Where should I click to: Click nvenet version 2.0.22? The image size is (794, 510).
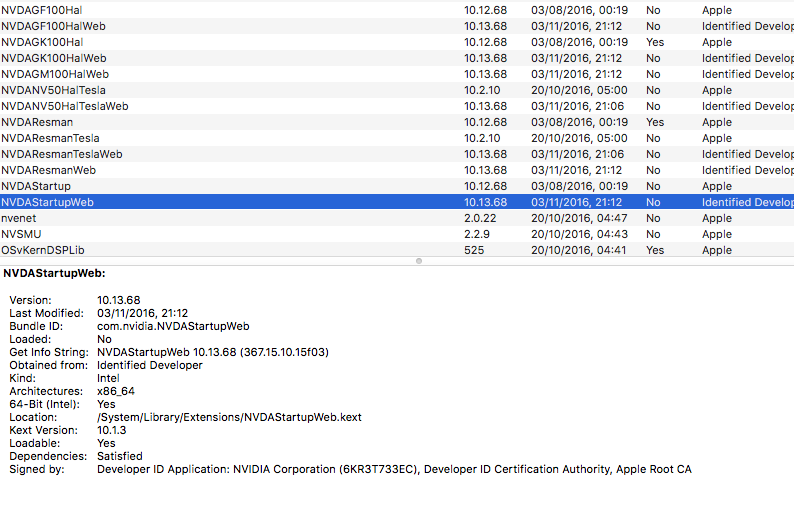tap(480, 218)
